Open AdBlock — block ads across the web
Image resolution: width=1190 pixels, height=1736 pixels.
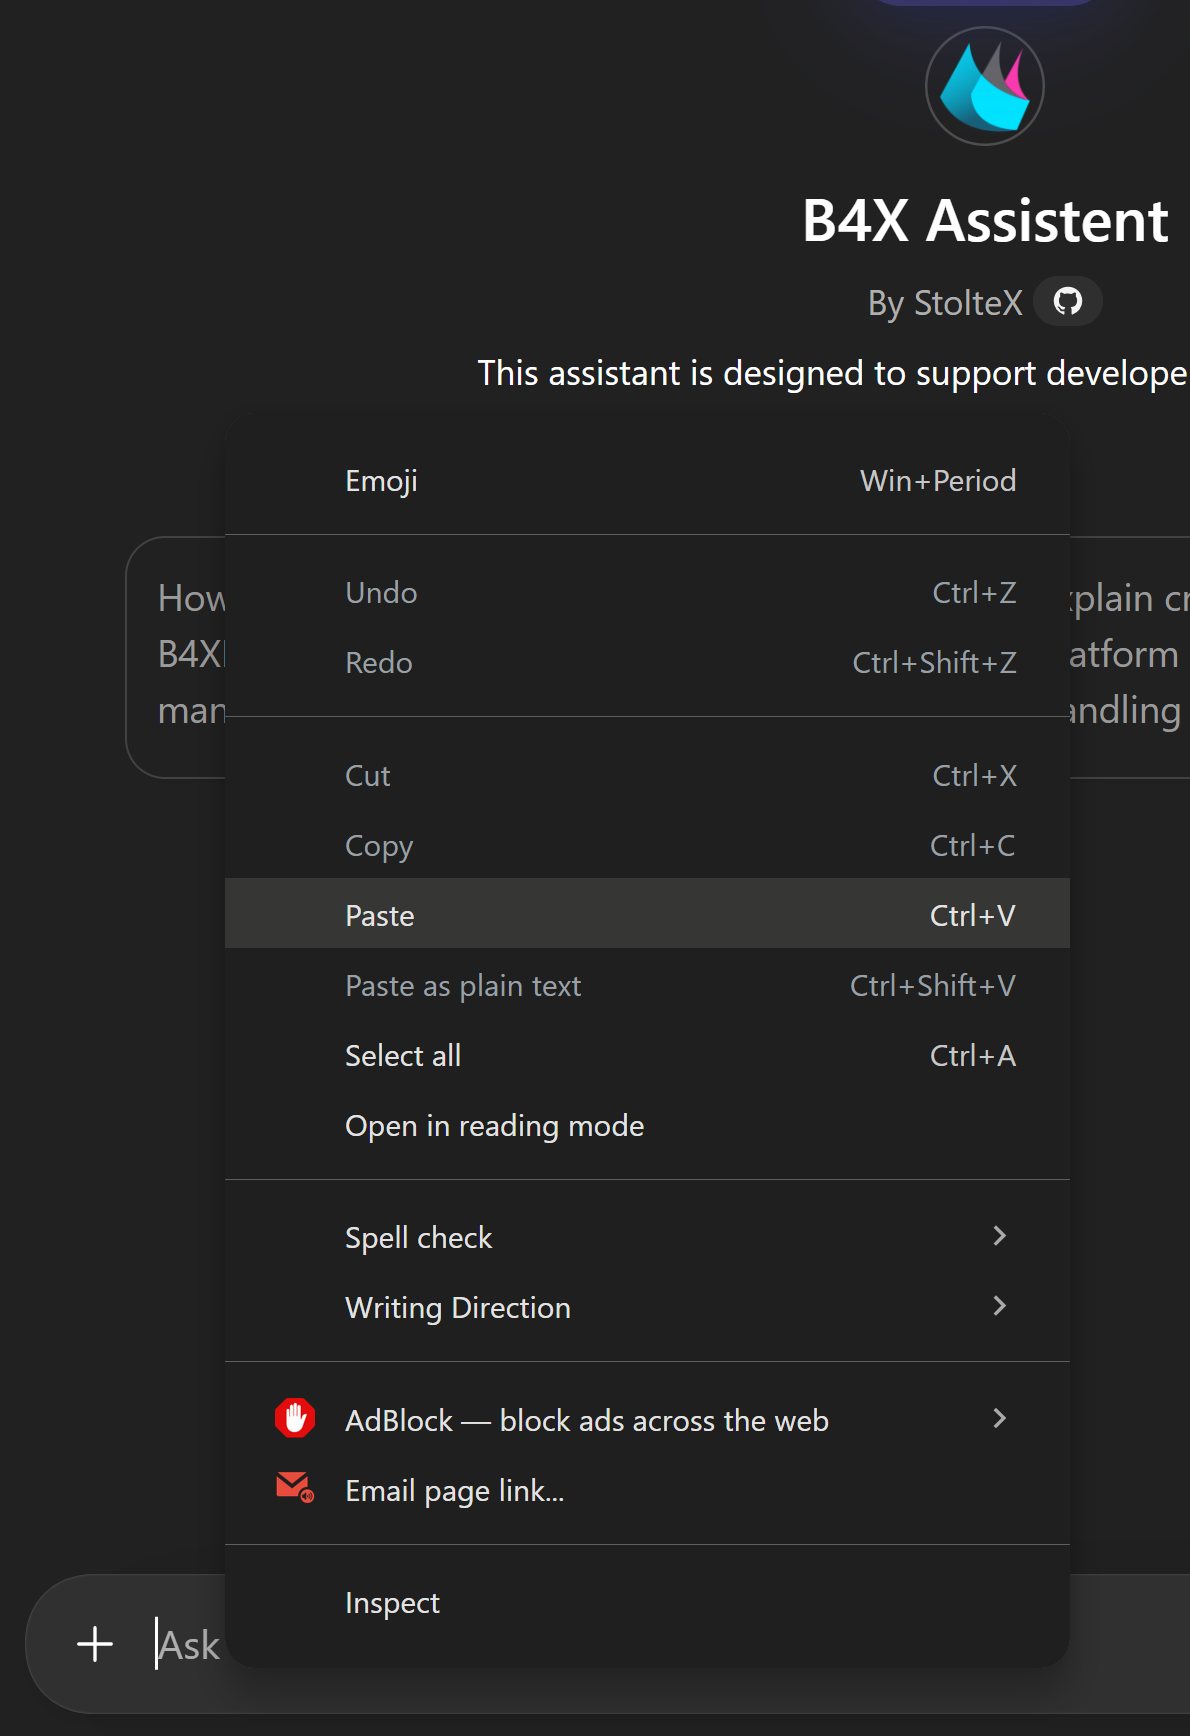[x=587, y=1420]
